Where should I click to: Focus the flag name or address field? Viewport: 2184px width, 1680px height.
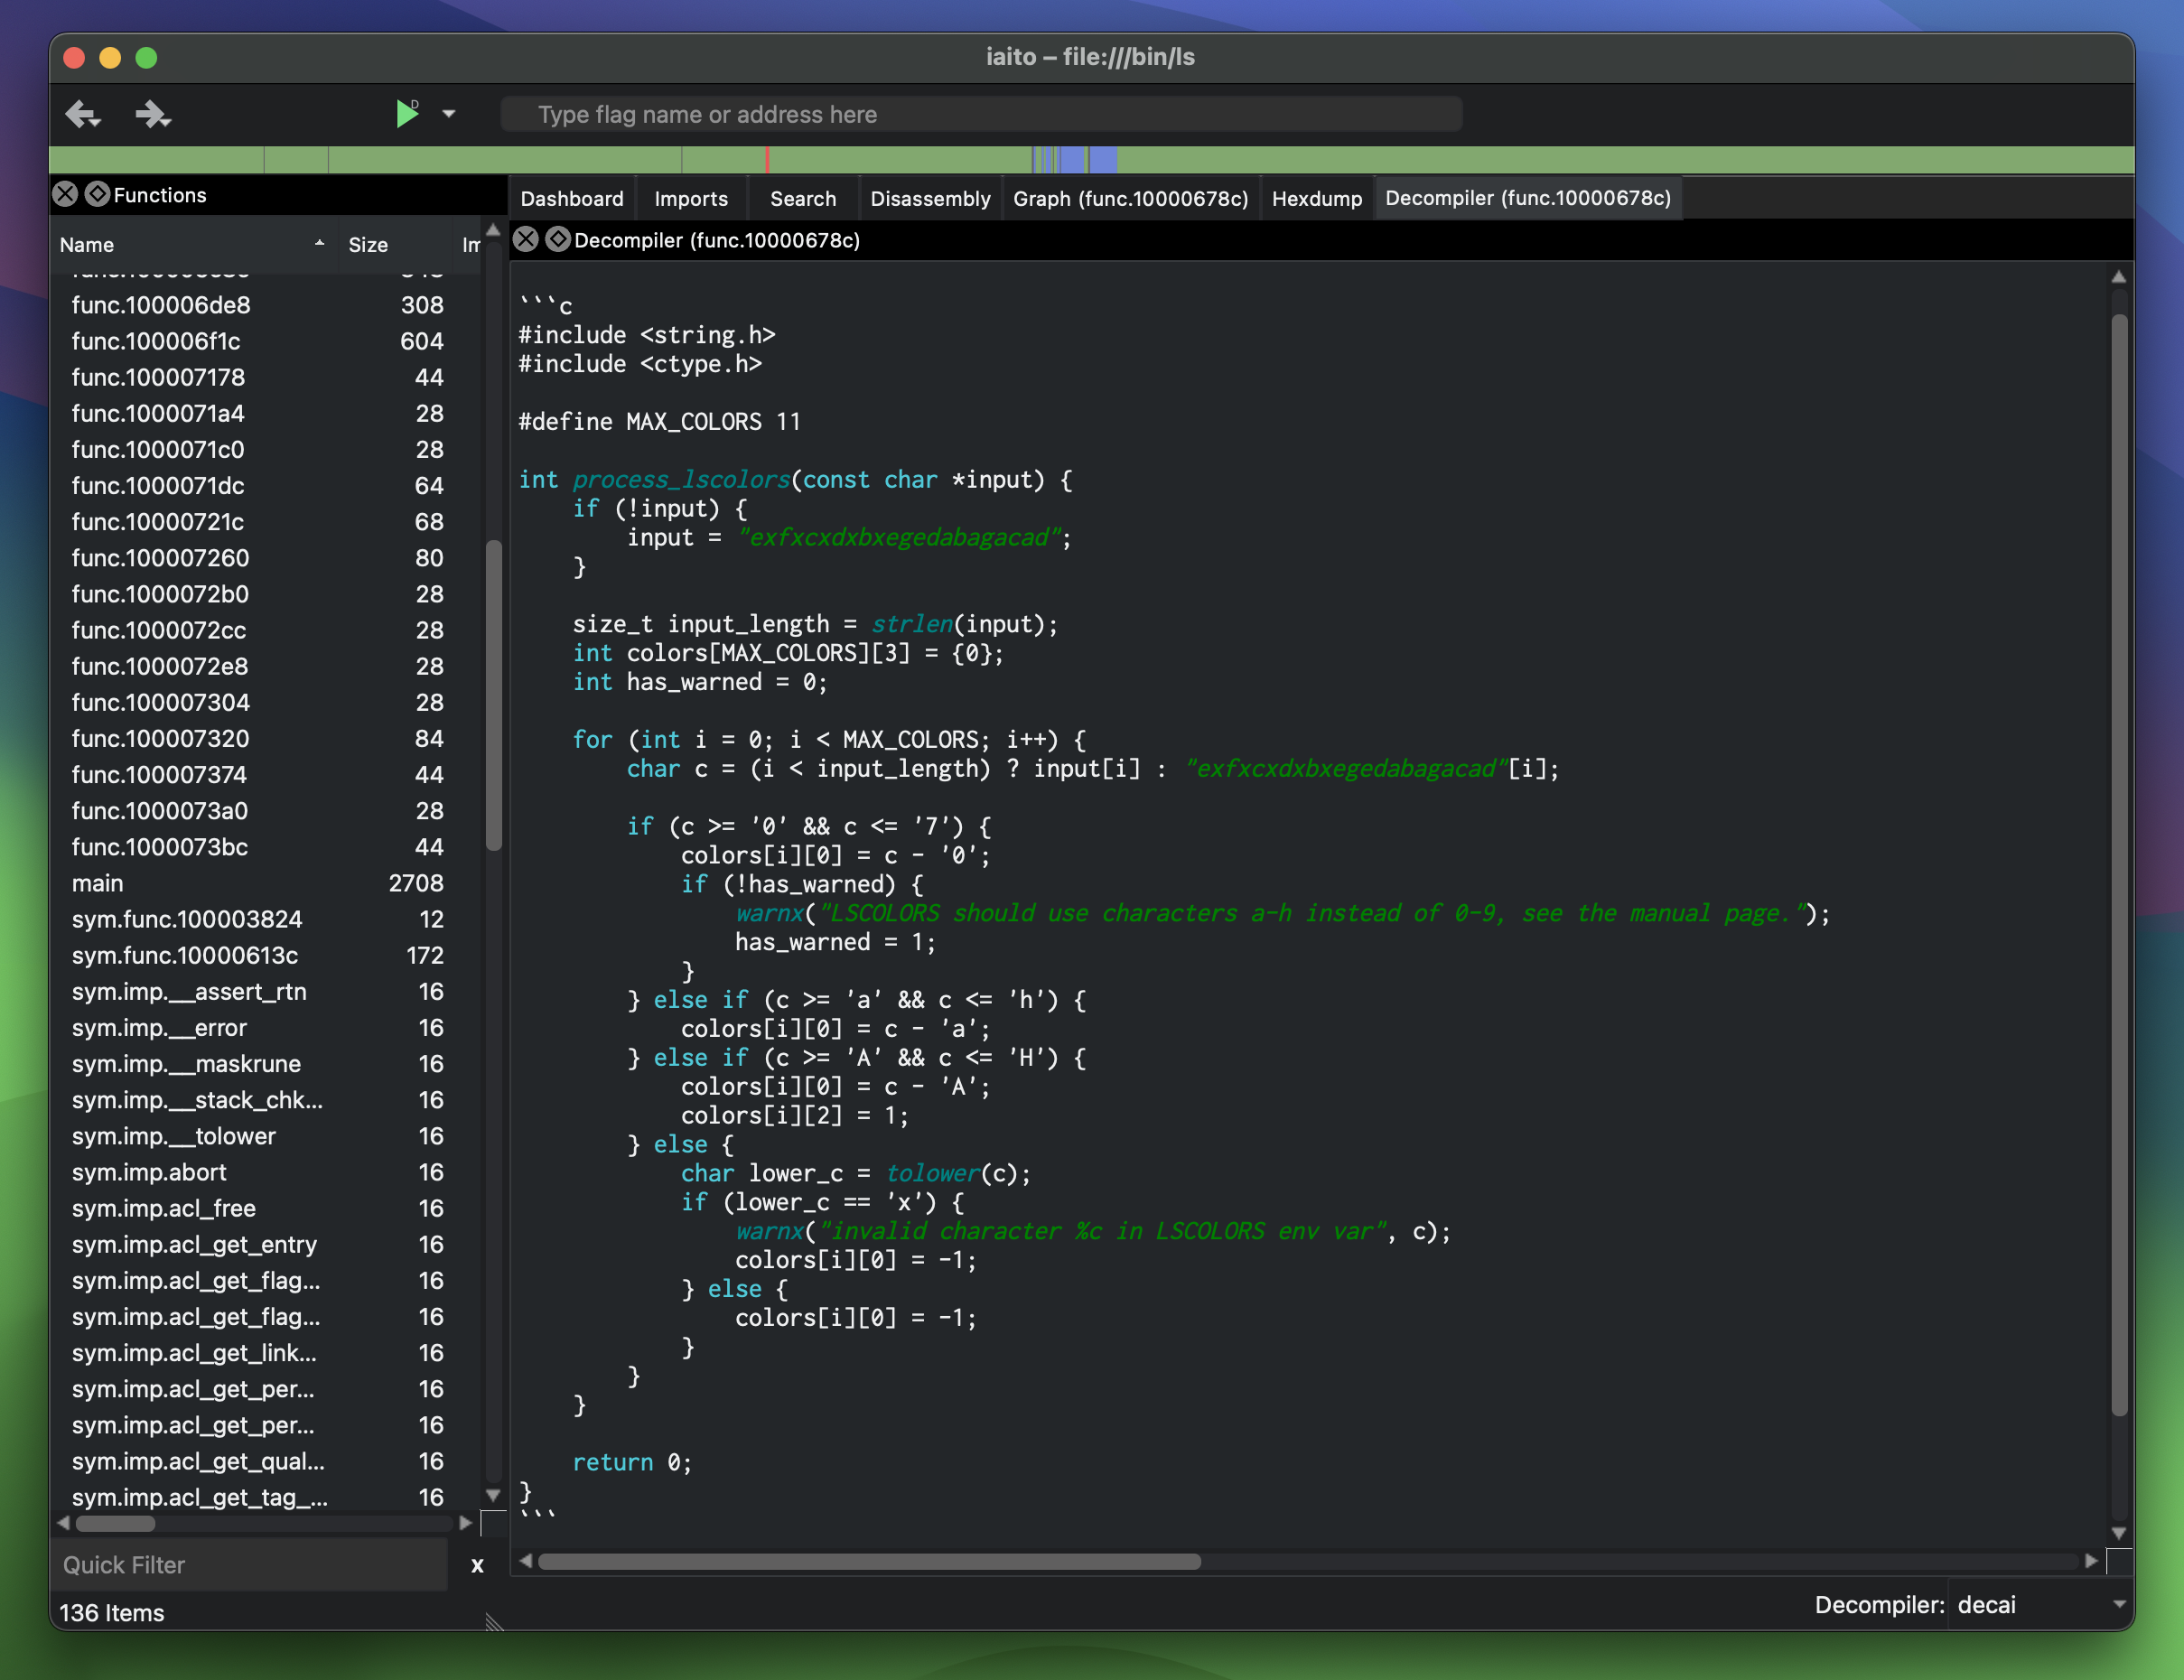pyautogui.click(x=980, y=114)
